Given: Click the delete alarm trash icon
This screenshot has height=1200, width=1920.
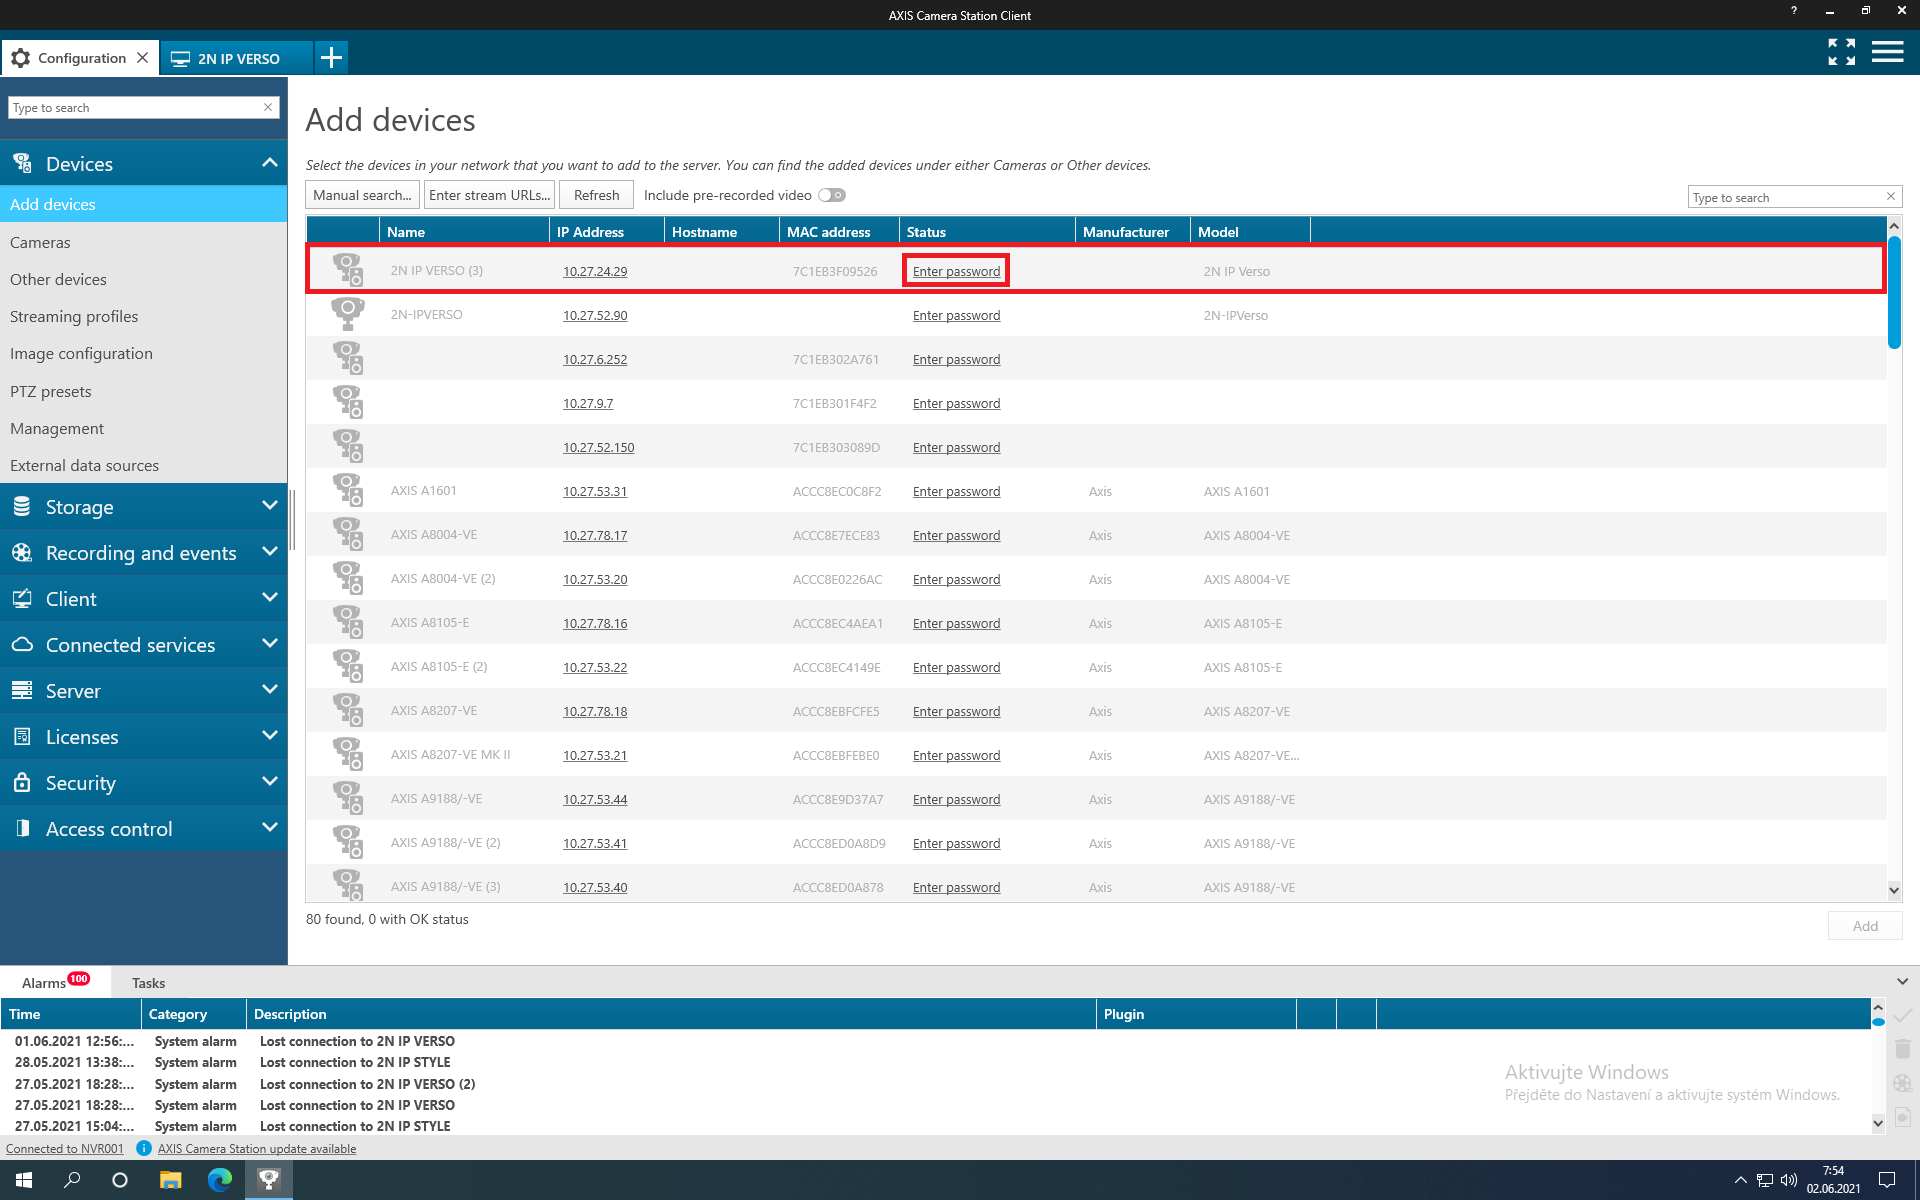Looking at the screenshot, I should [1902, 1049].
